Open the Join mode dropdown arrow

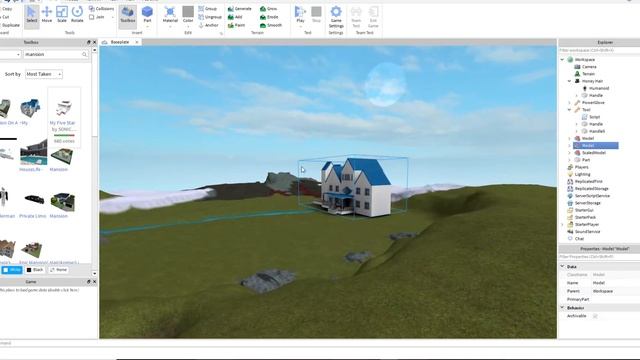(x=112, y=17)
